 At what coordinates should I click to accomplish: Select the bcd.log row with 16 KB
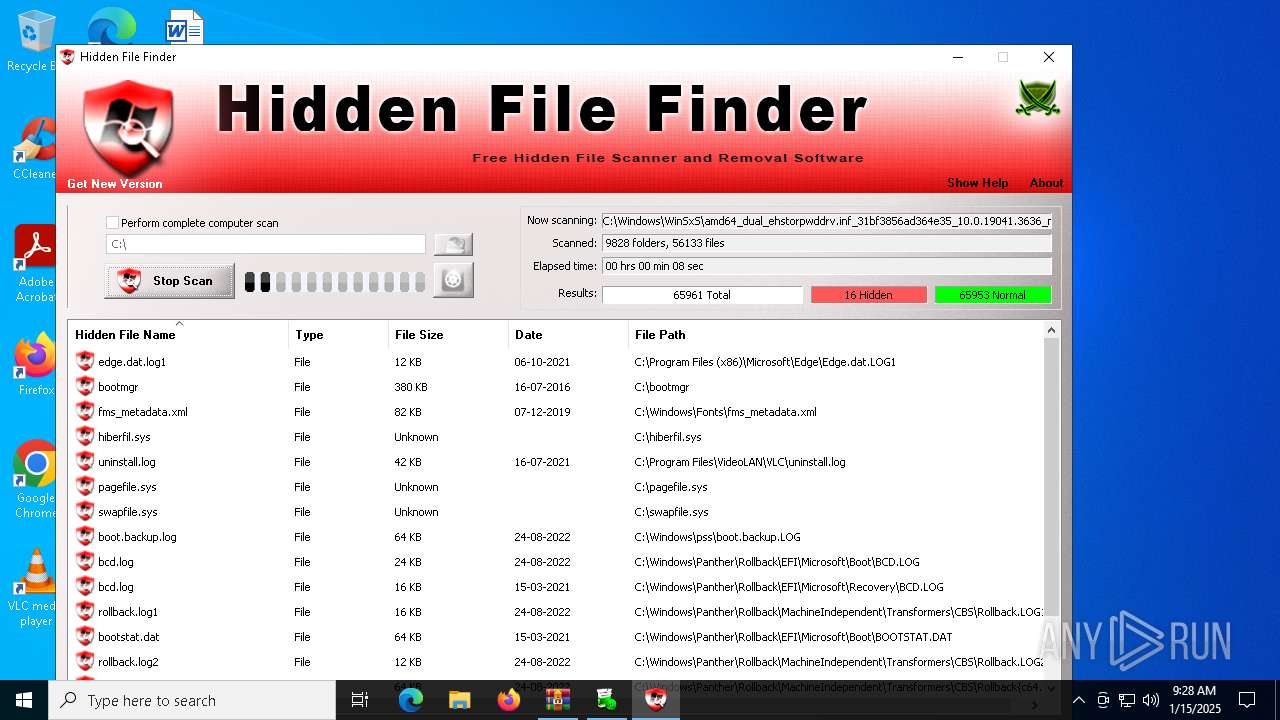555,587
